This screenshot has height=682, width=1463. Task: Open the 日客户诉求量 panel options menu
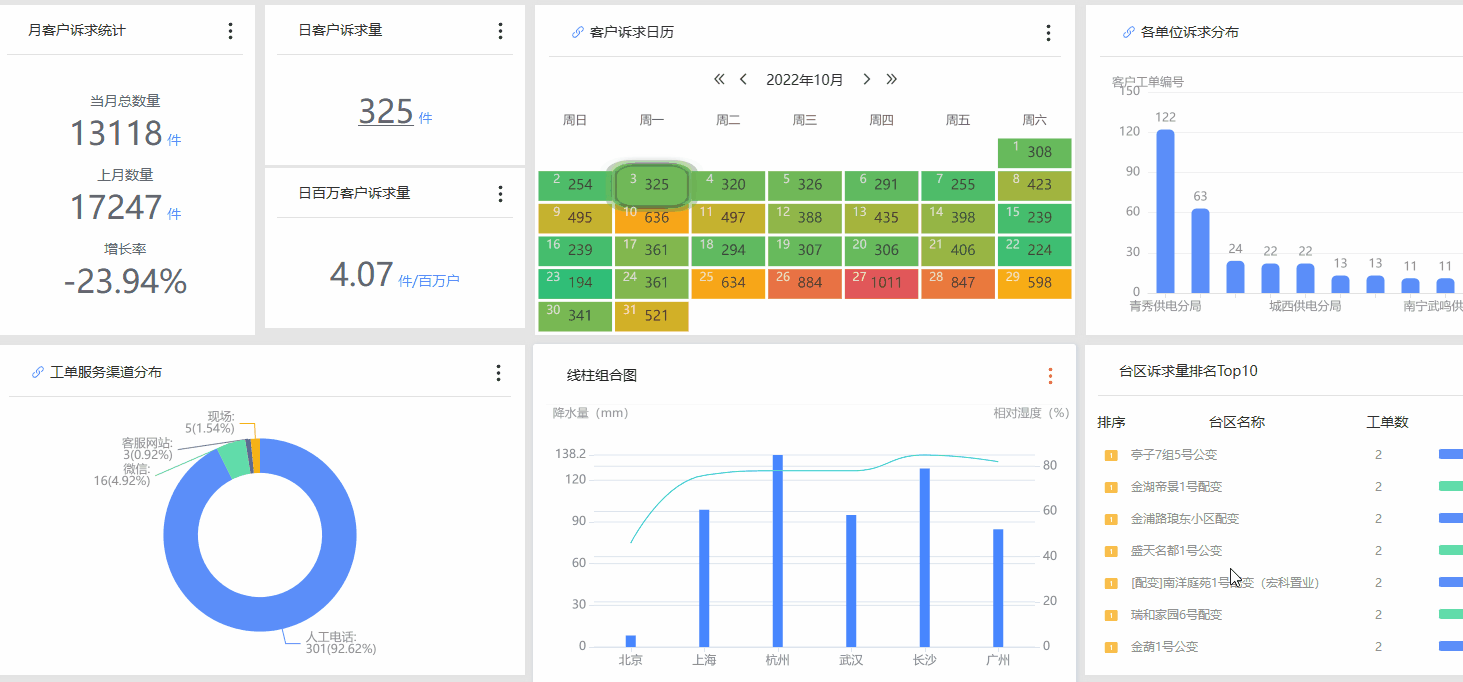click(500, 31)
